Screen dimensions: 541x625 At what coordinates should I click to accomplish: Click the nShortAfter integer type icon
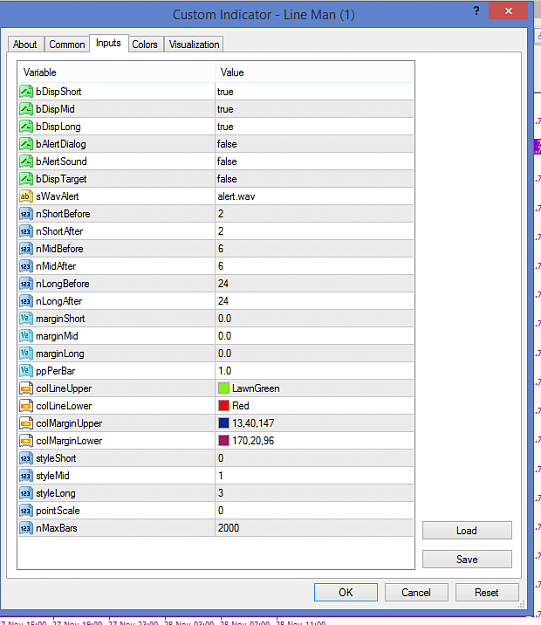click(26, 231)
